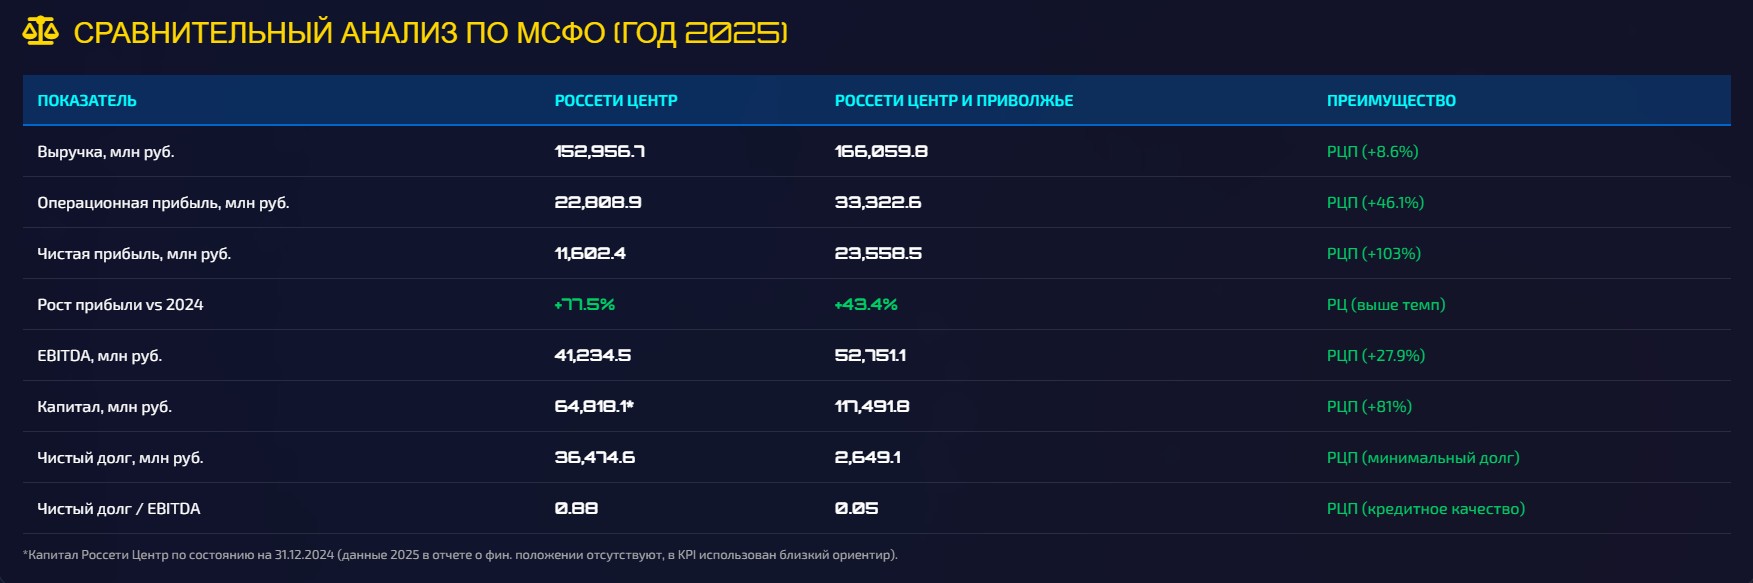Click the «РЦ (выше темп)» advantage text
This screenshot has height=583, width=1753.
tap(1386, 305)
